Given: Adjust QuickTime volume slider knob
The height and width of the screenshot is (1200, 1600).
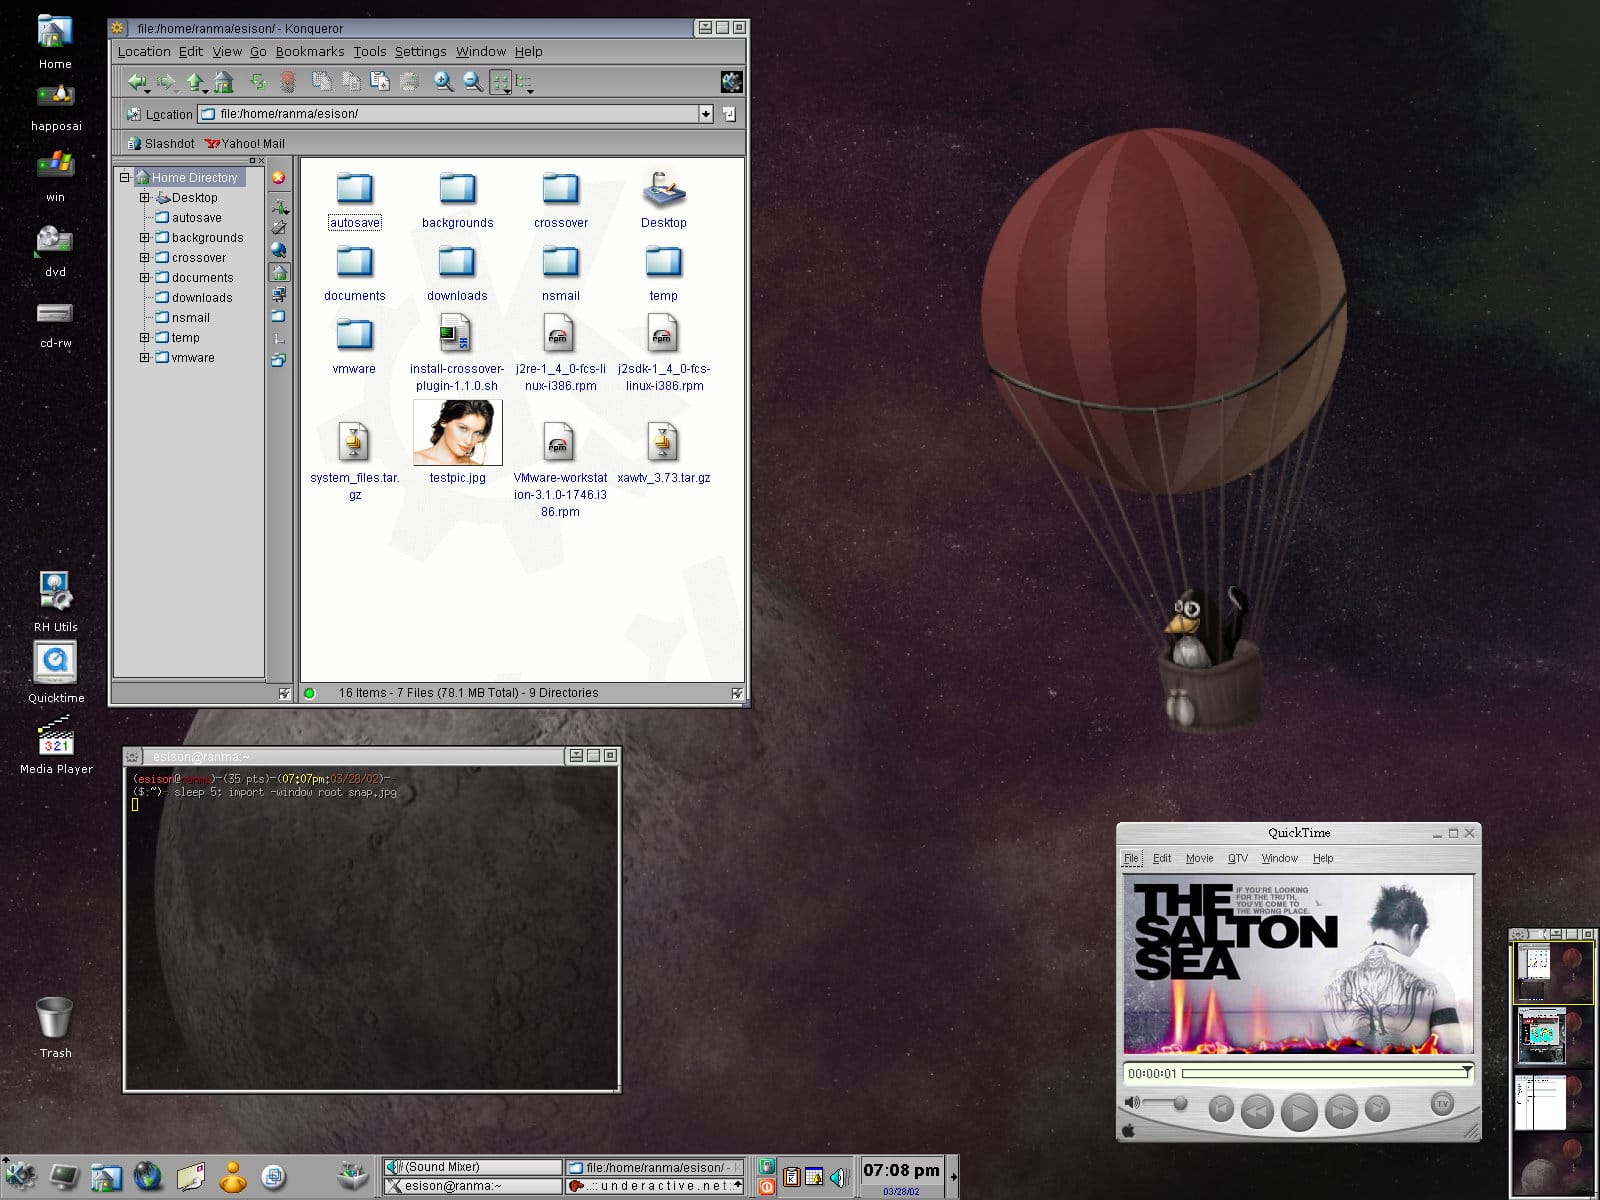Looking at the screenshot, I should (x=1180, y=1103).
